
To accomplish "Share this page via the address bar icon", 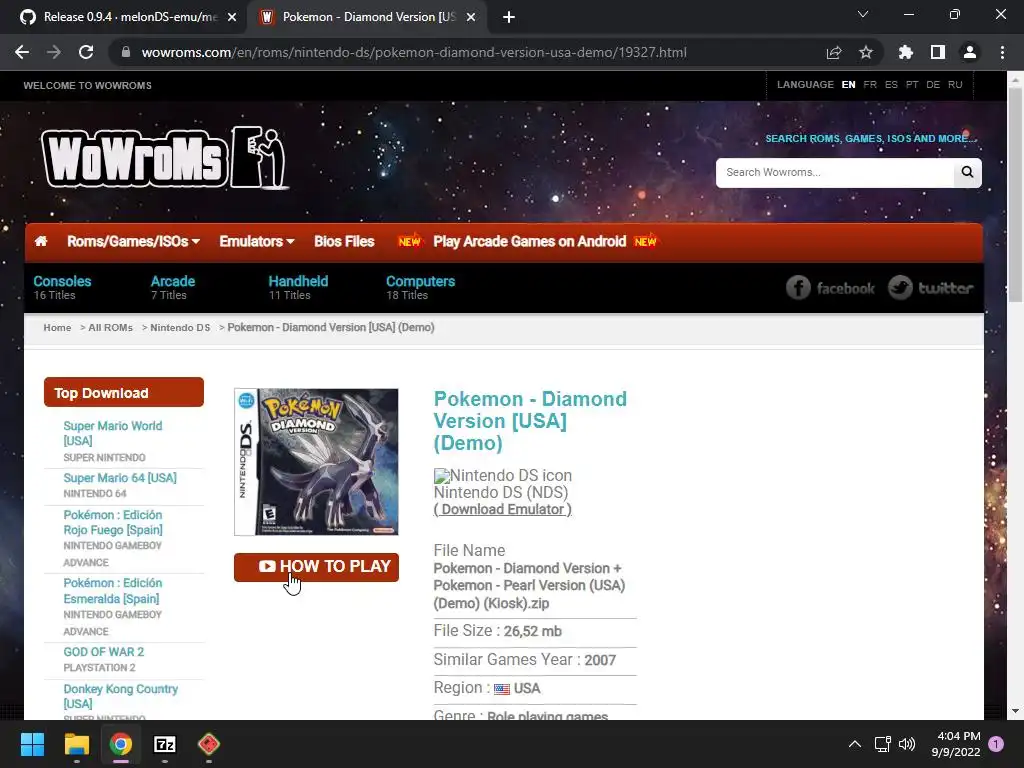I will [834, 52].
